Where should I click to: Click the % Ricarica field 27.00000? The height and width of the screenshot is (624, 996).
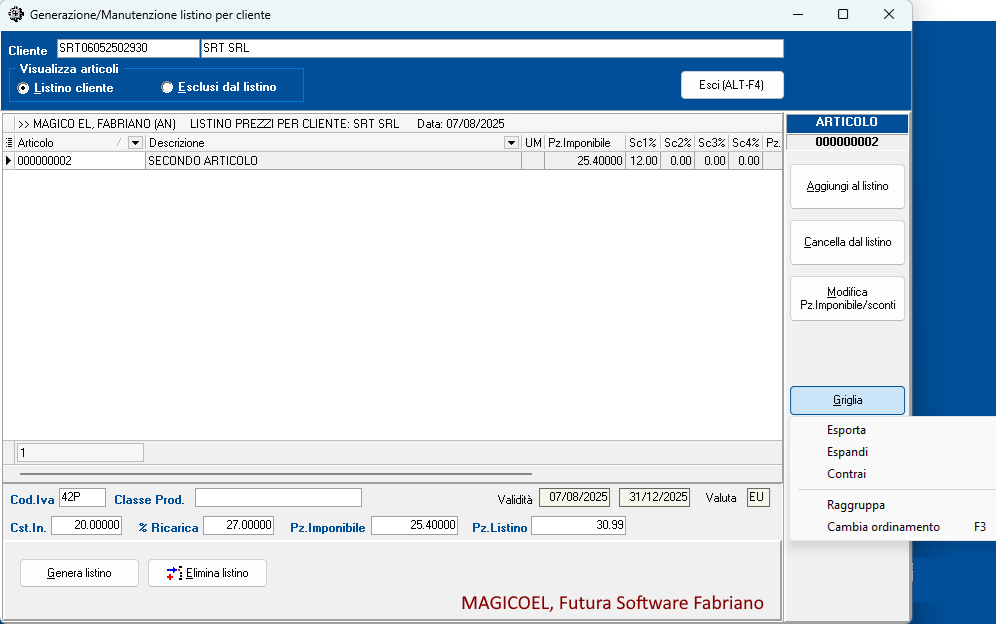(x=239, y=526)
